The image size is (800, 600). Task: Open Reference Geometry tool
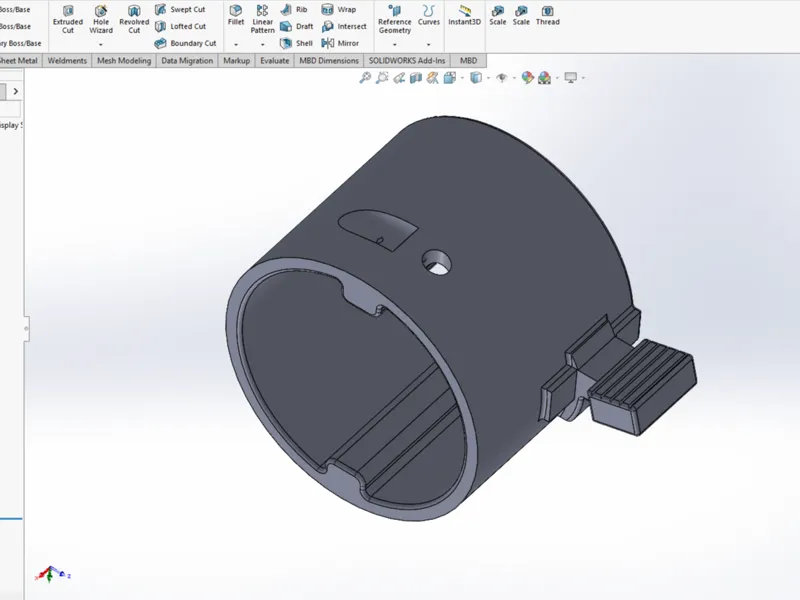click(394, 19)
